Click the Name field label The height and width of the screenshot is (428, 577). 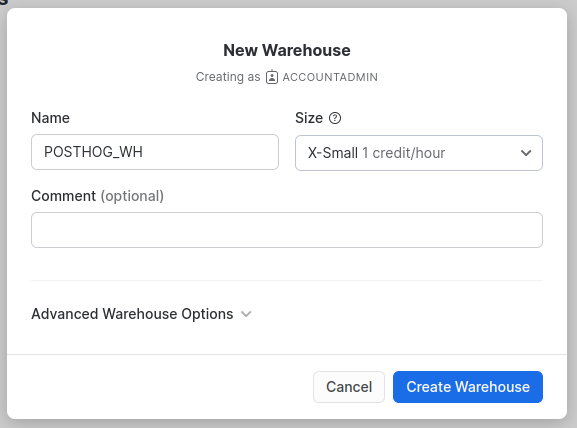point(50,118)
